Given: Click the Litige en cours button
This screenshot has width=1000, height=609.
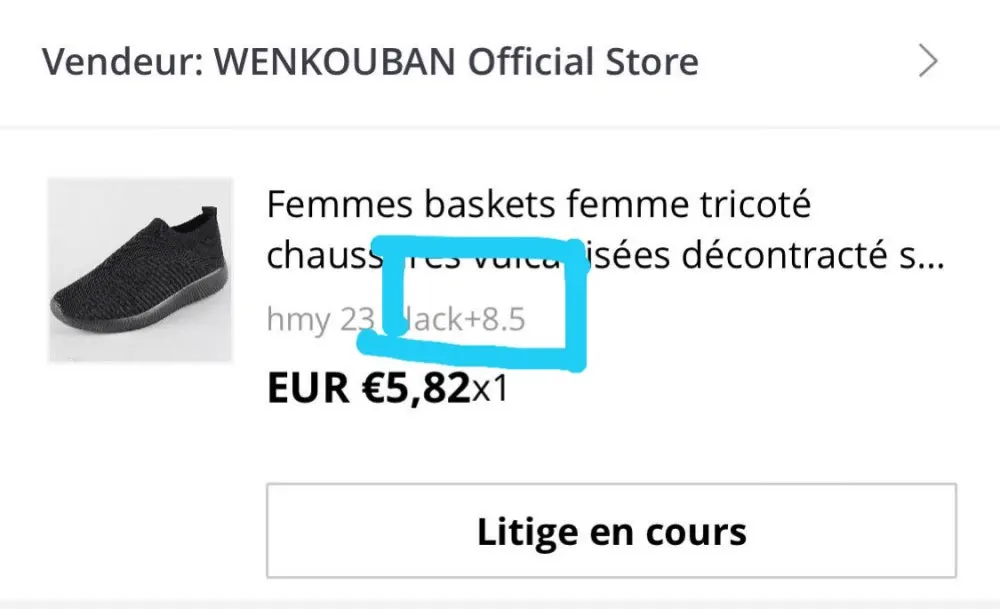Looking at the screenshot, I should click(611, 531).
